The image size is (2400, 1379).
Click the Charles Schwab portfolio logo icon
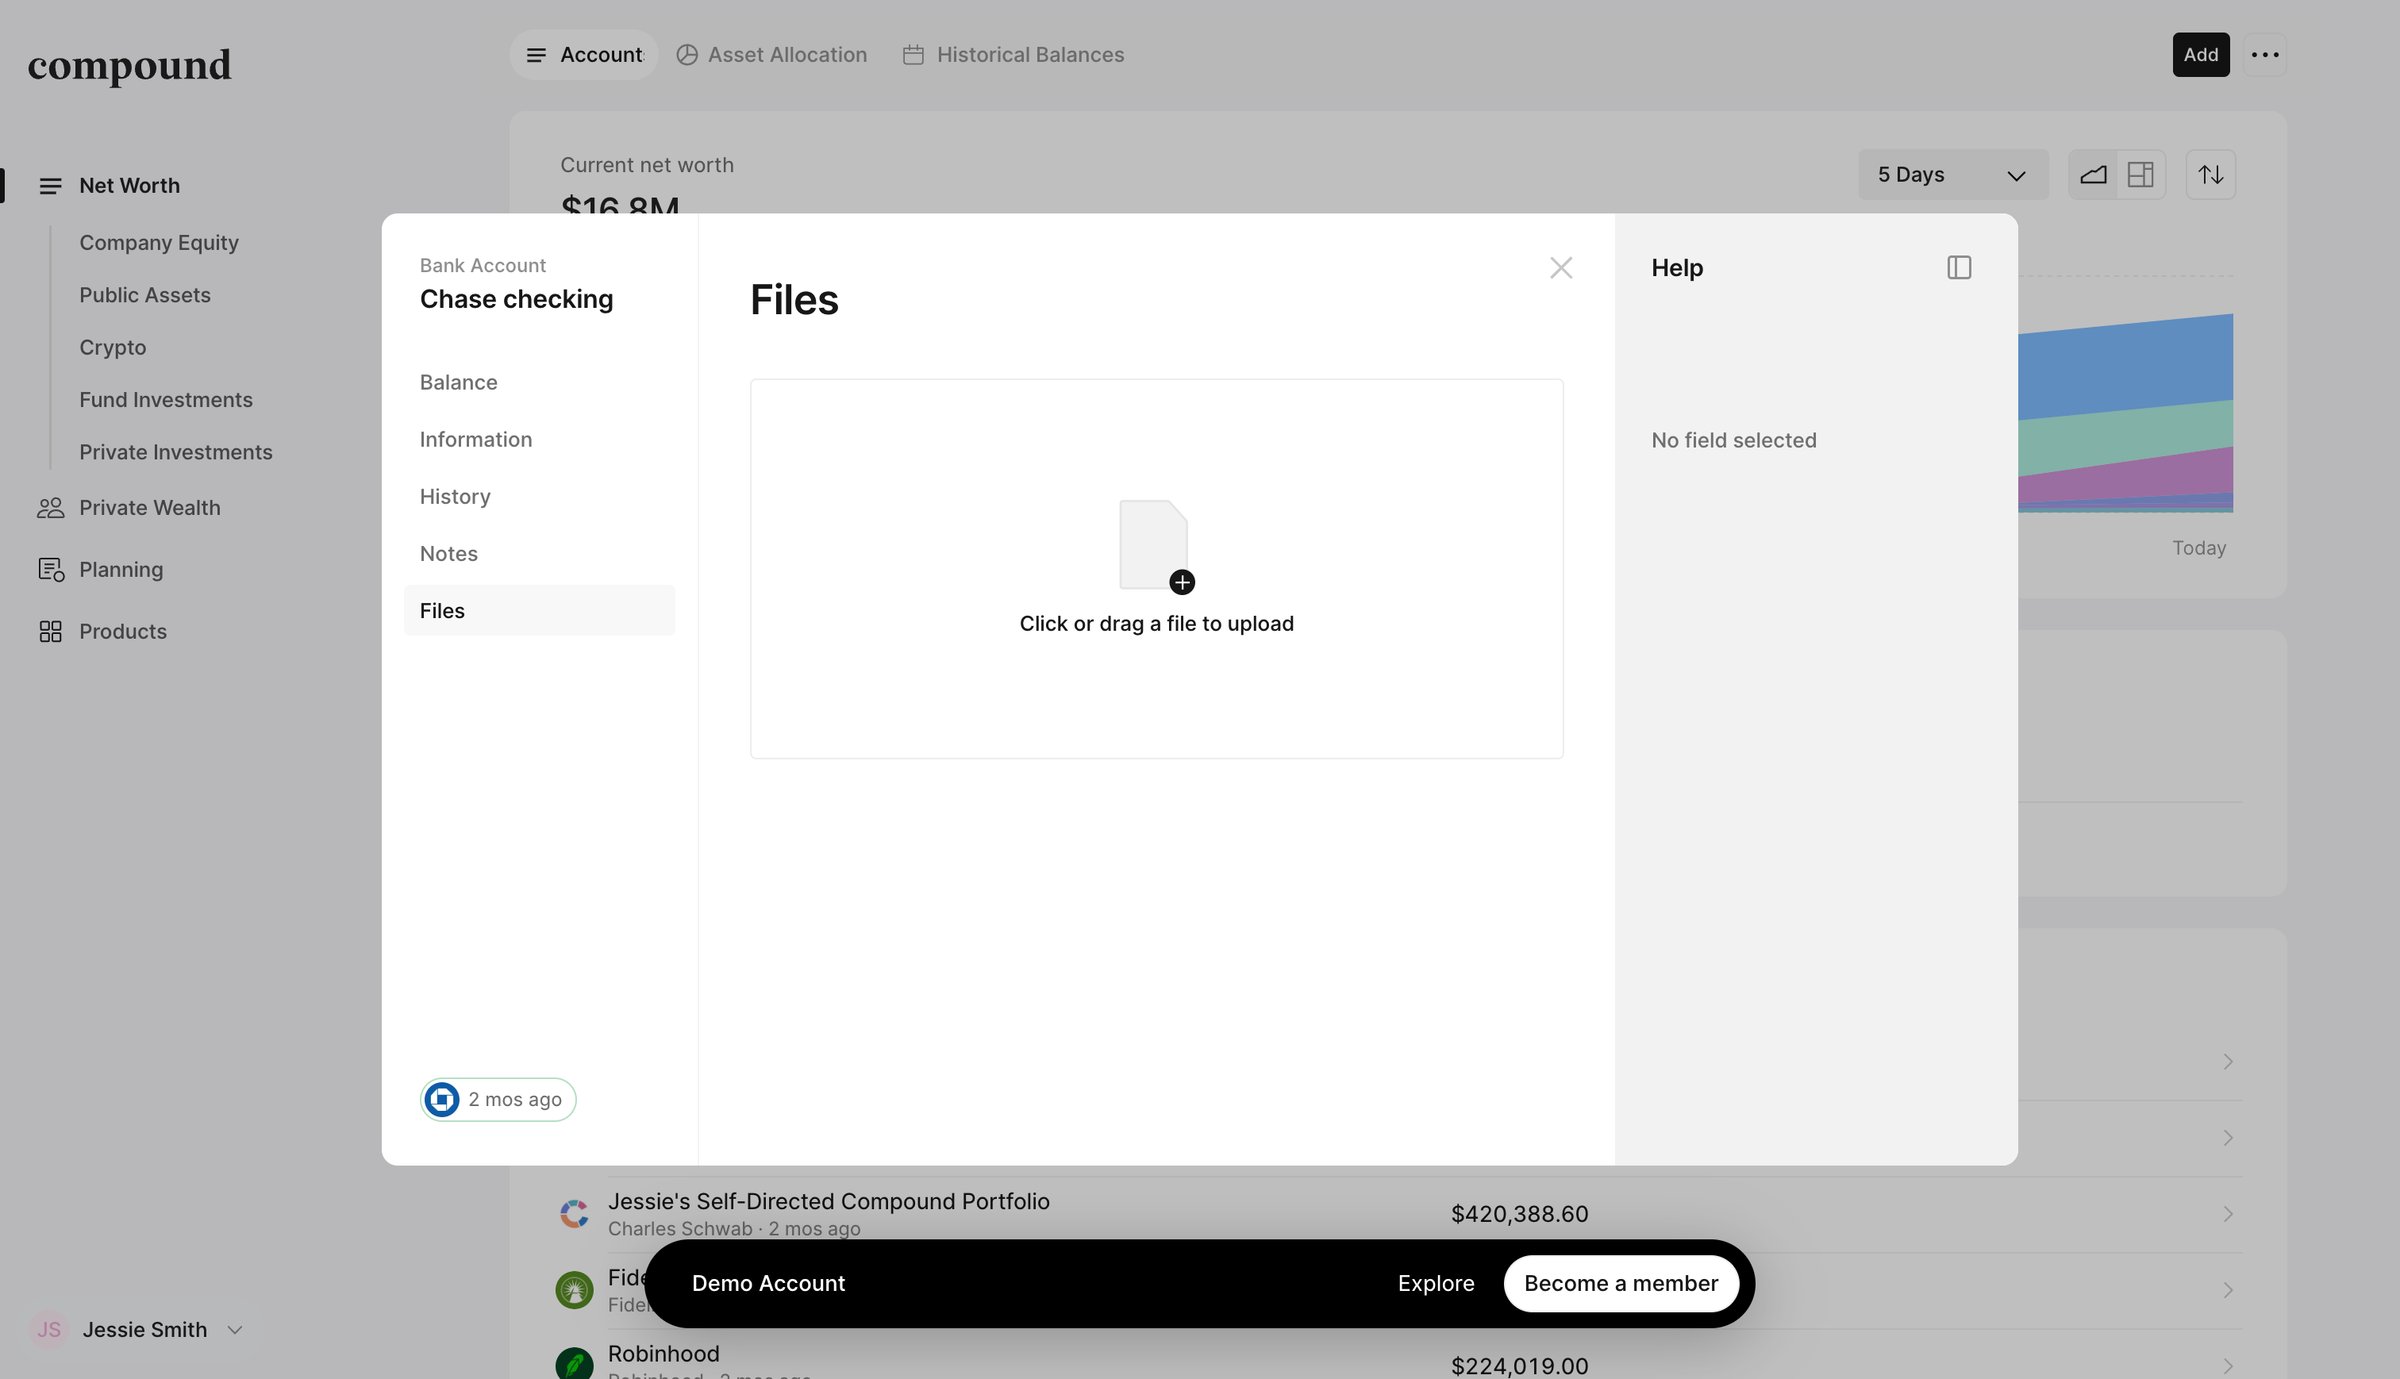pyautogui.click(x=574, y=1214)
